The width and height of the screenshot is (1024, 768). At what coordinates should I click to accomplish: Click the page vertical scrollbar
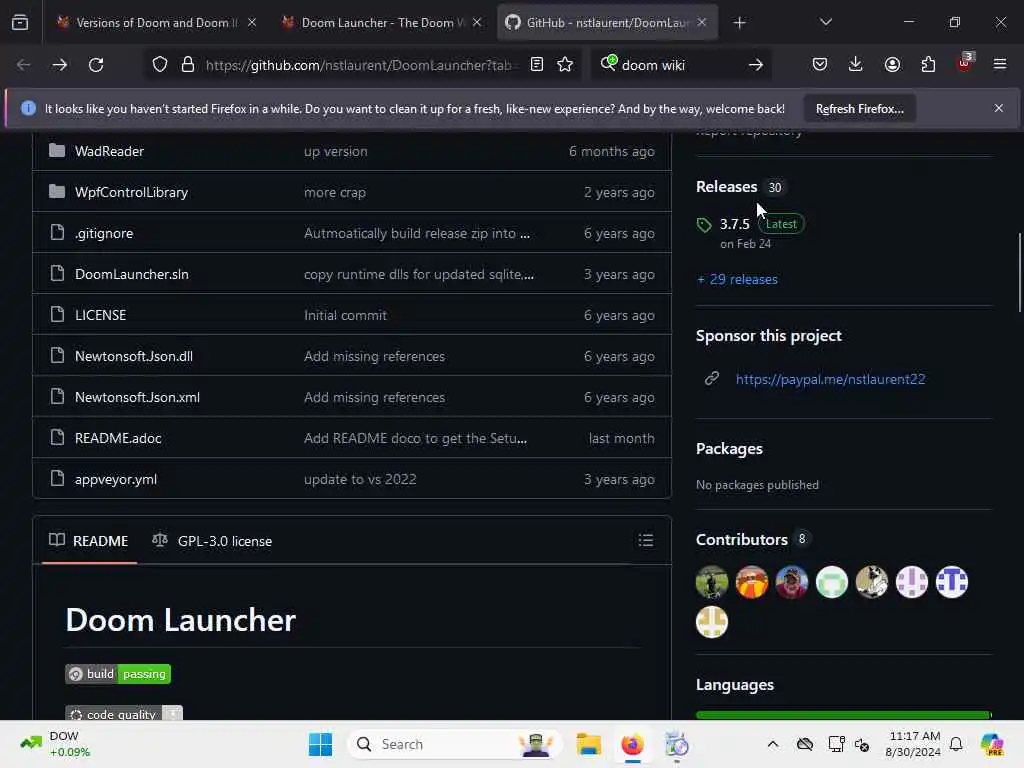click(1019, 272)
